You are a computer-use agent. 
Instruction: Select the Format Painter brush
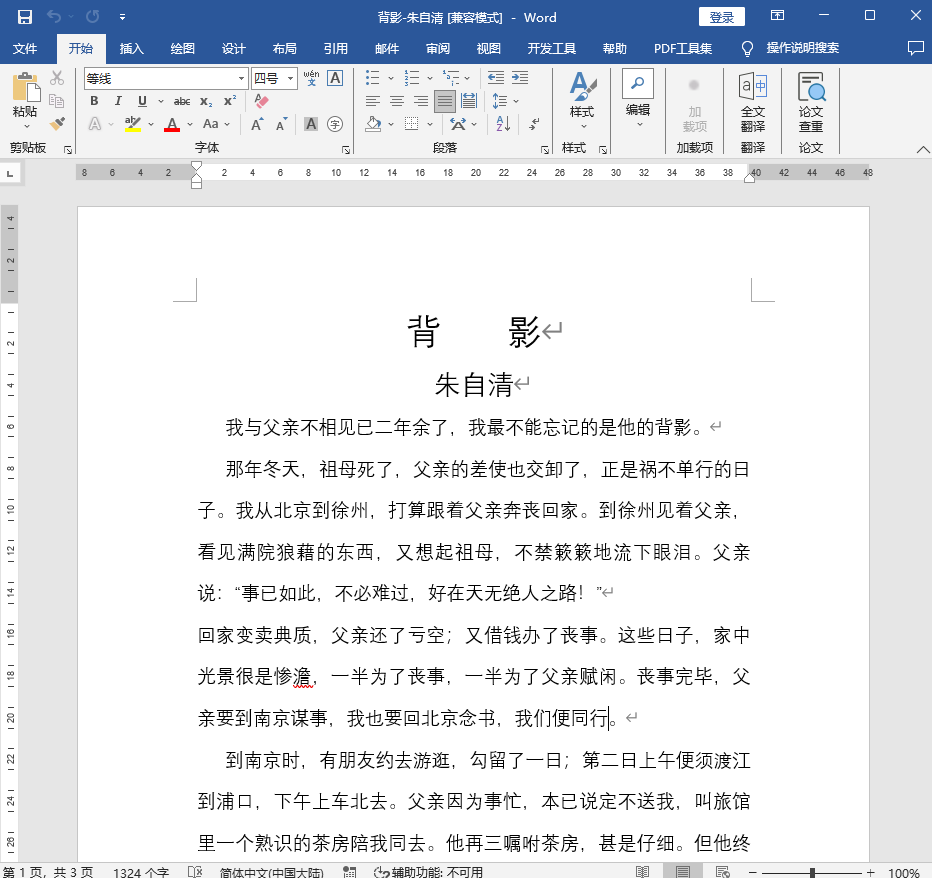(x=57, y=124)
